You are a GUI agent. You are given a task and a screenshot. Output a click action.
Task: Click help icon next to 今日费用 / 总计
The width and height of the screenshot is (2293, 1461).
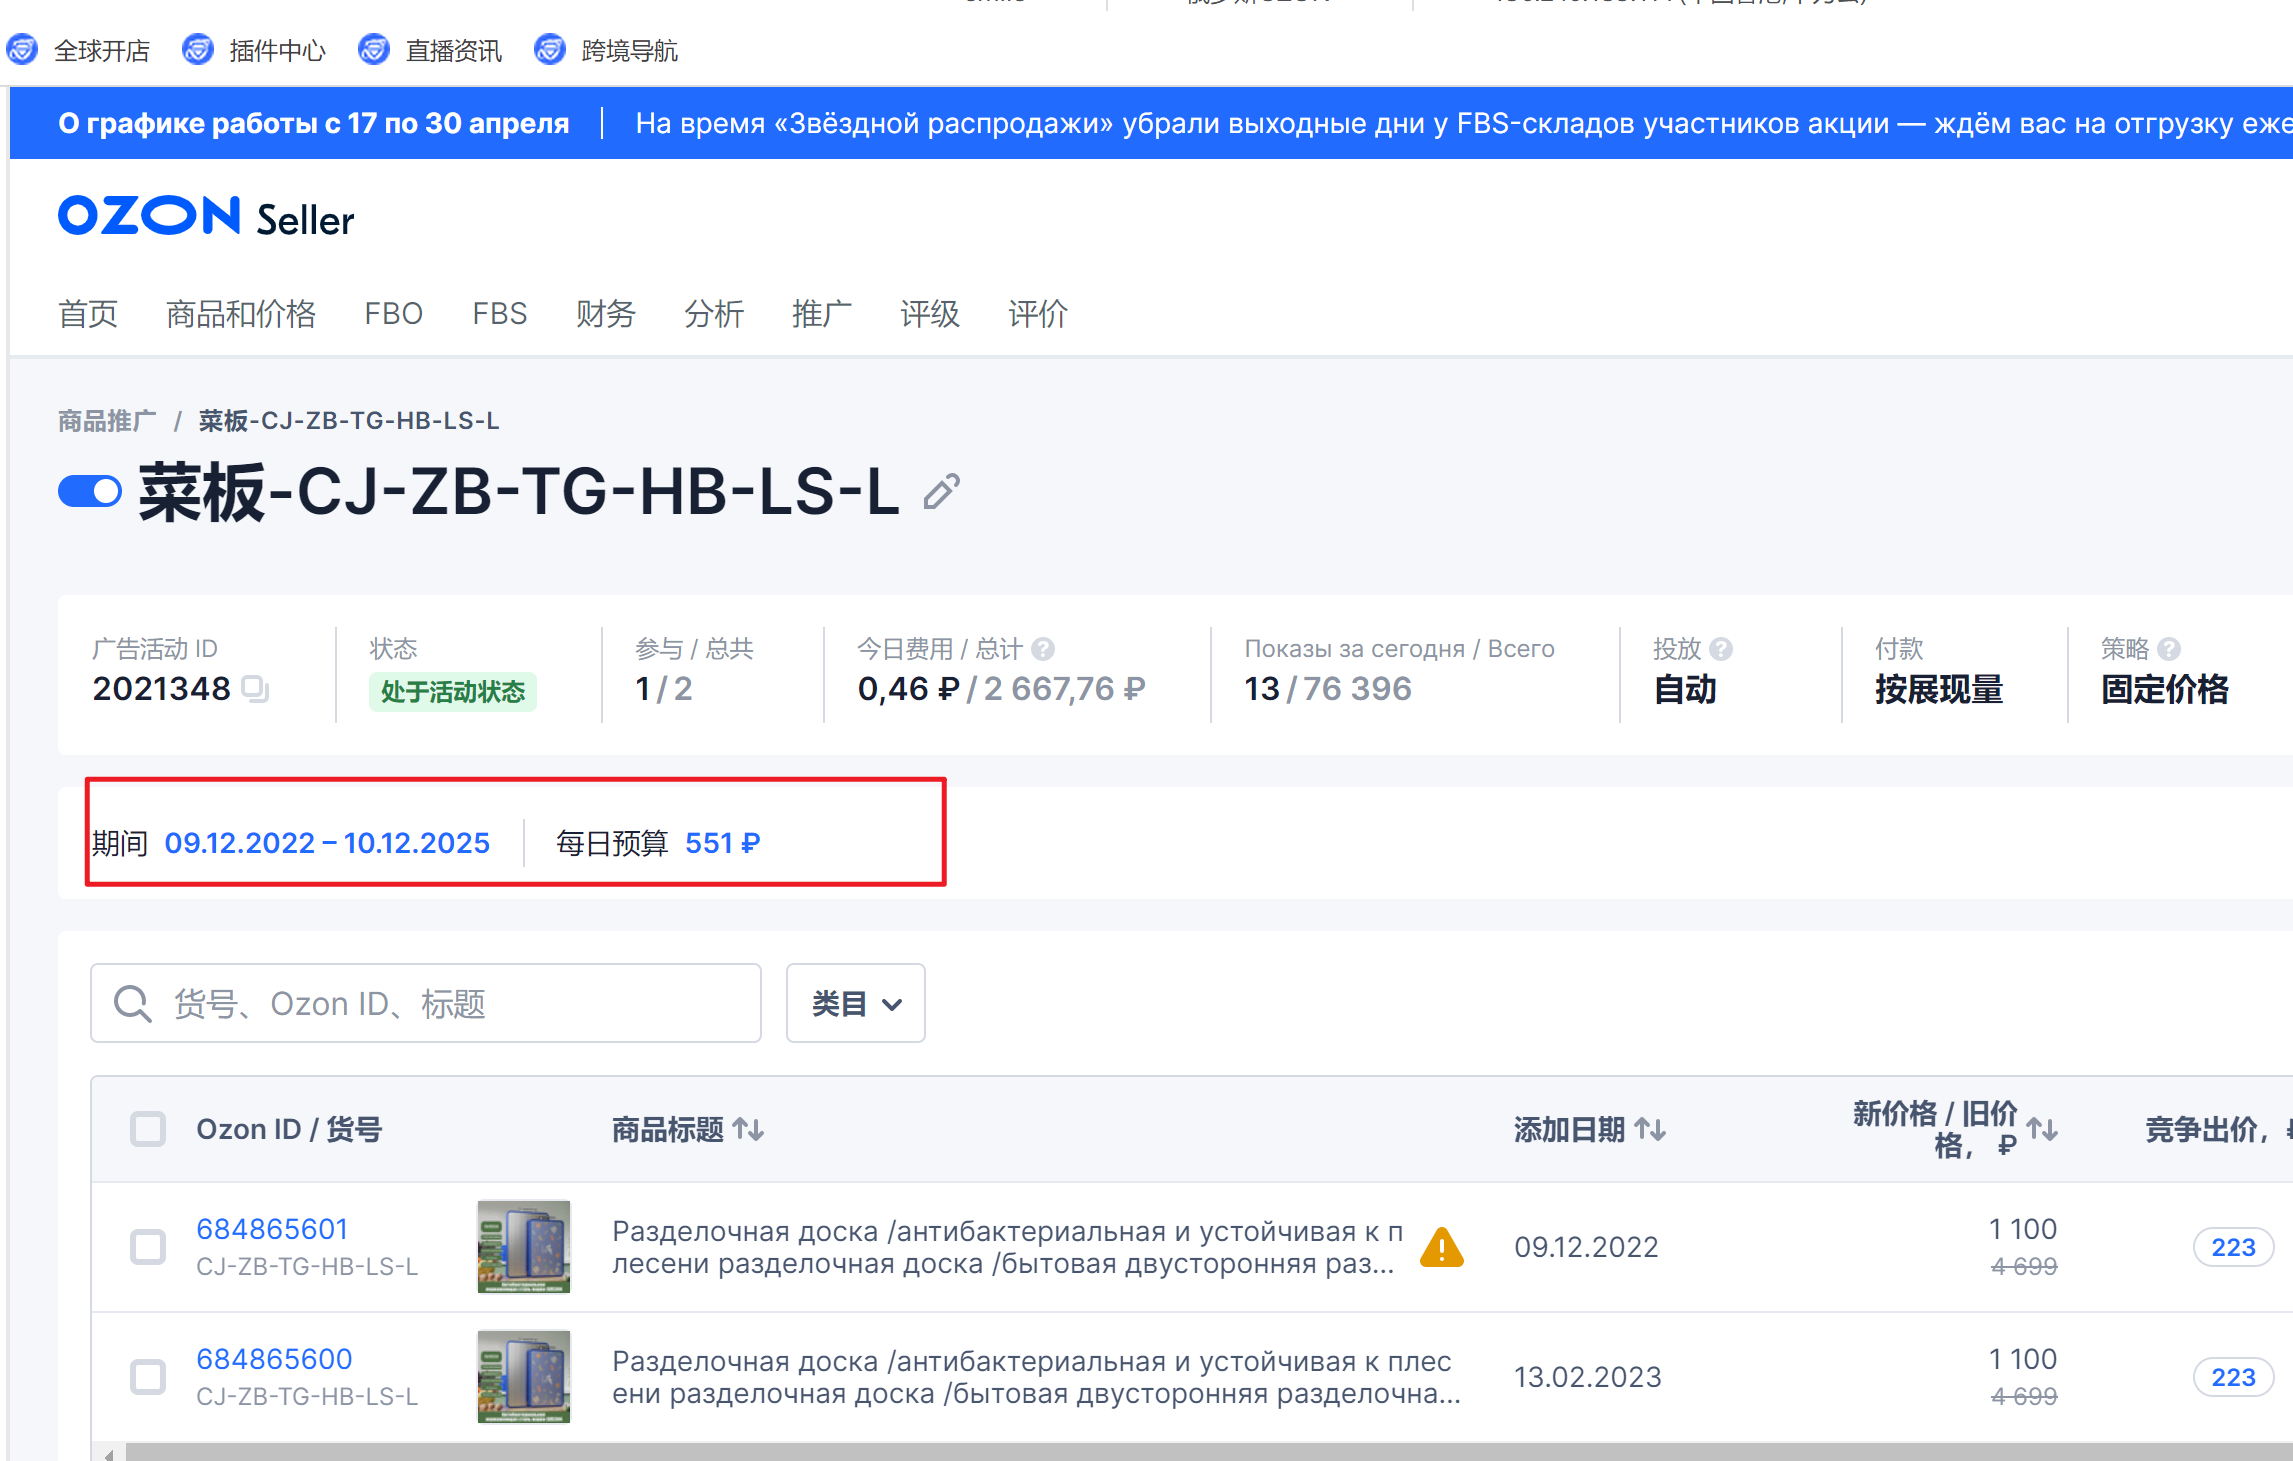point(1043,649)
